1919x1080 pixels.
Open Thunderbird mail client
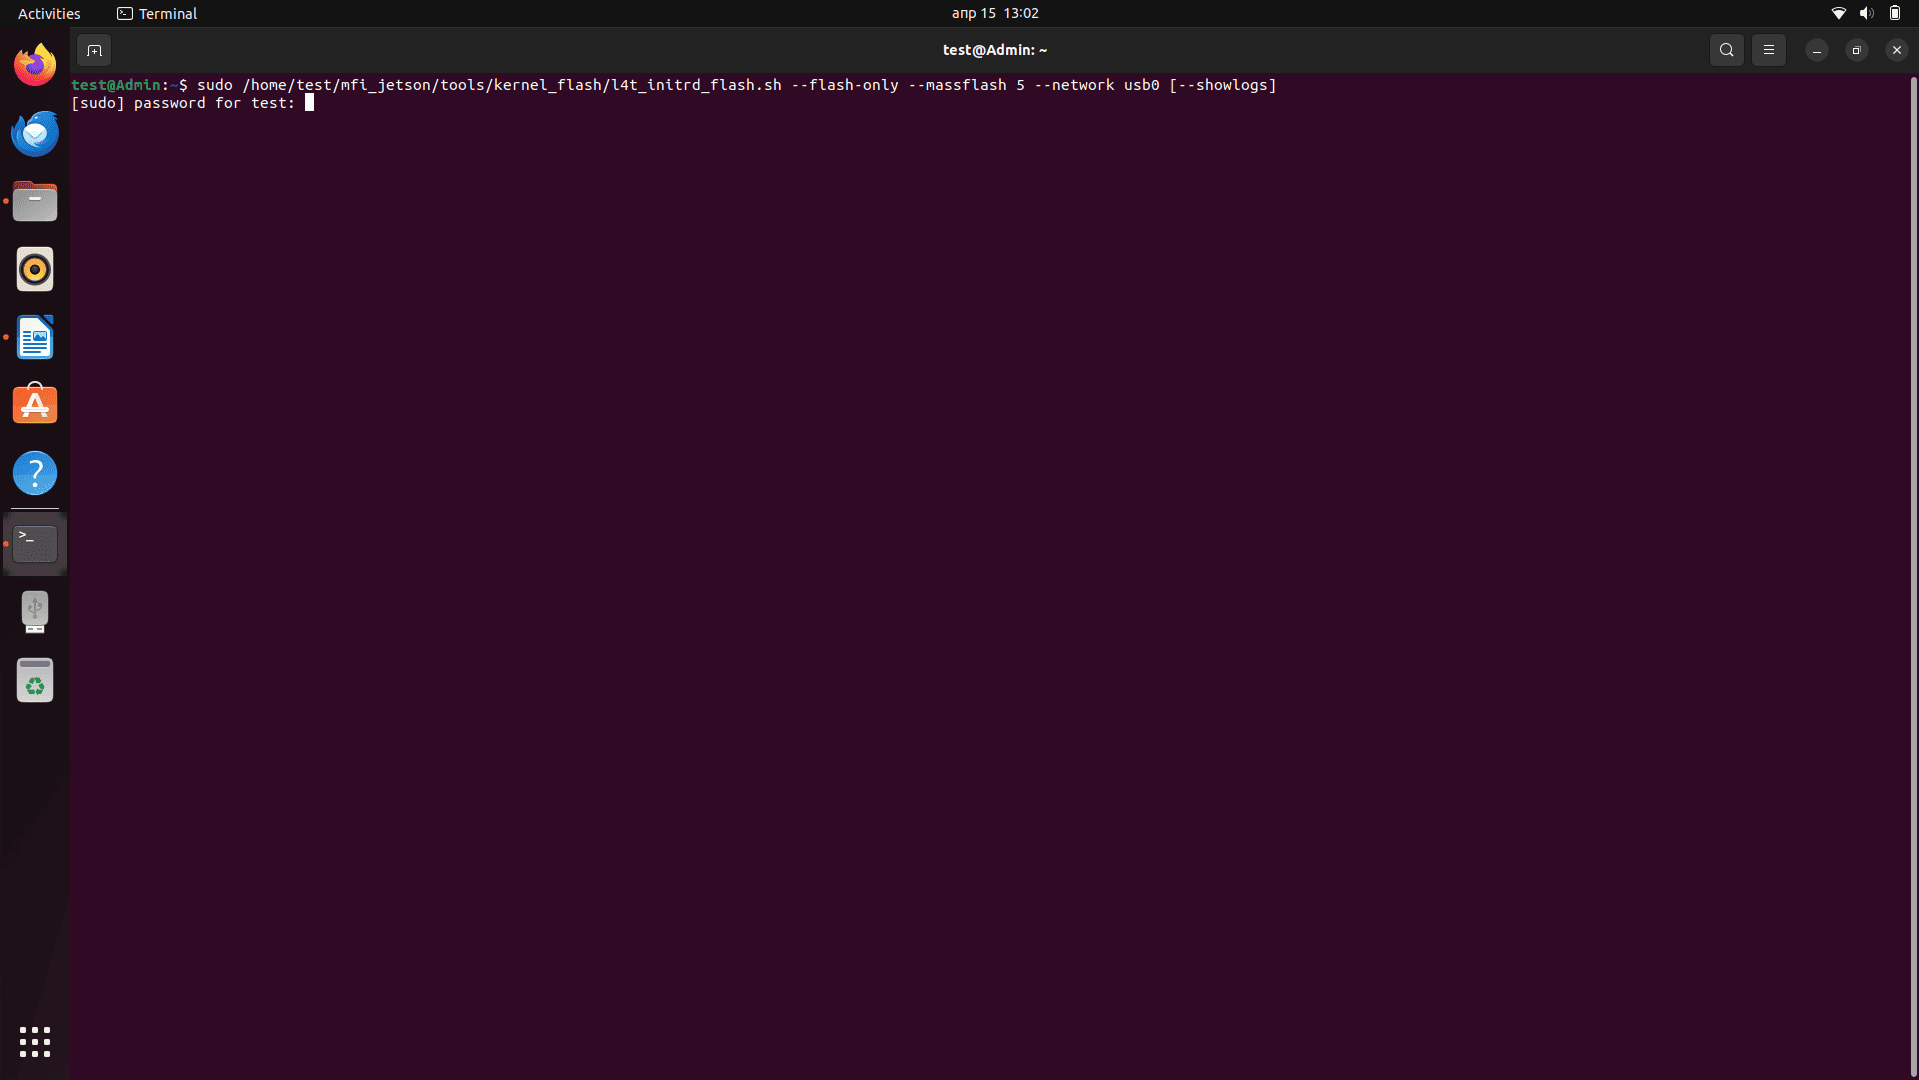click(35, 133)
